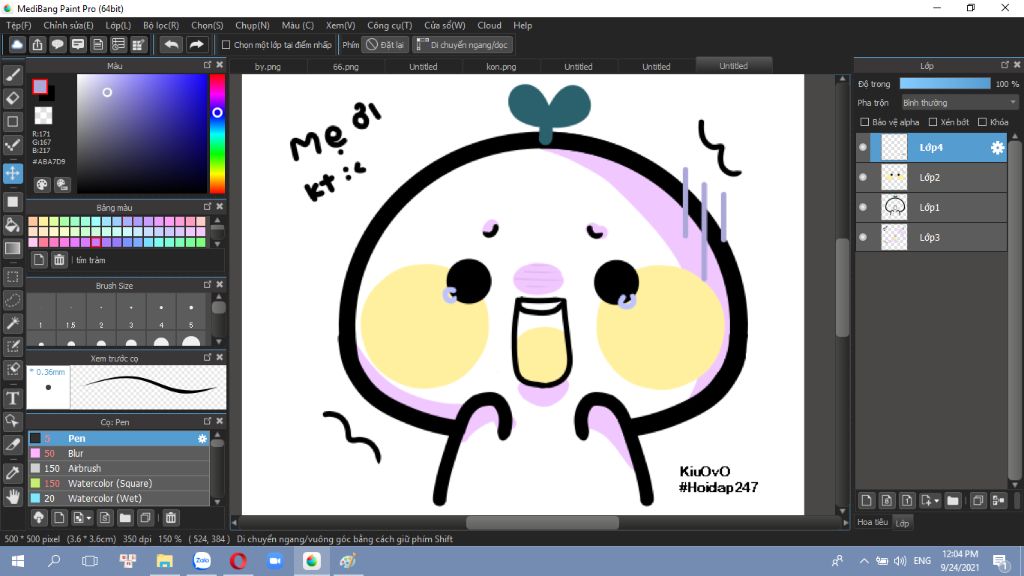The image size is (1024, 576).
Task: Select the rectangular Select tool
Action: click(x=12, y=277)
